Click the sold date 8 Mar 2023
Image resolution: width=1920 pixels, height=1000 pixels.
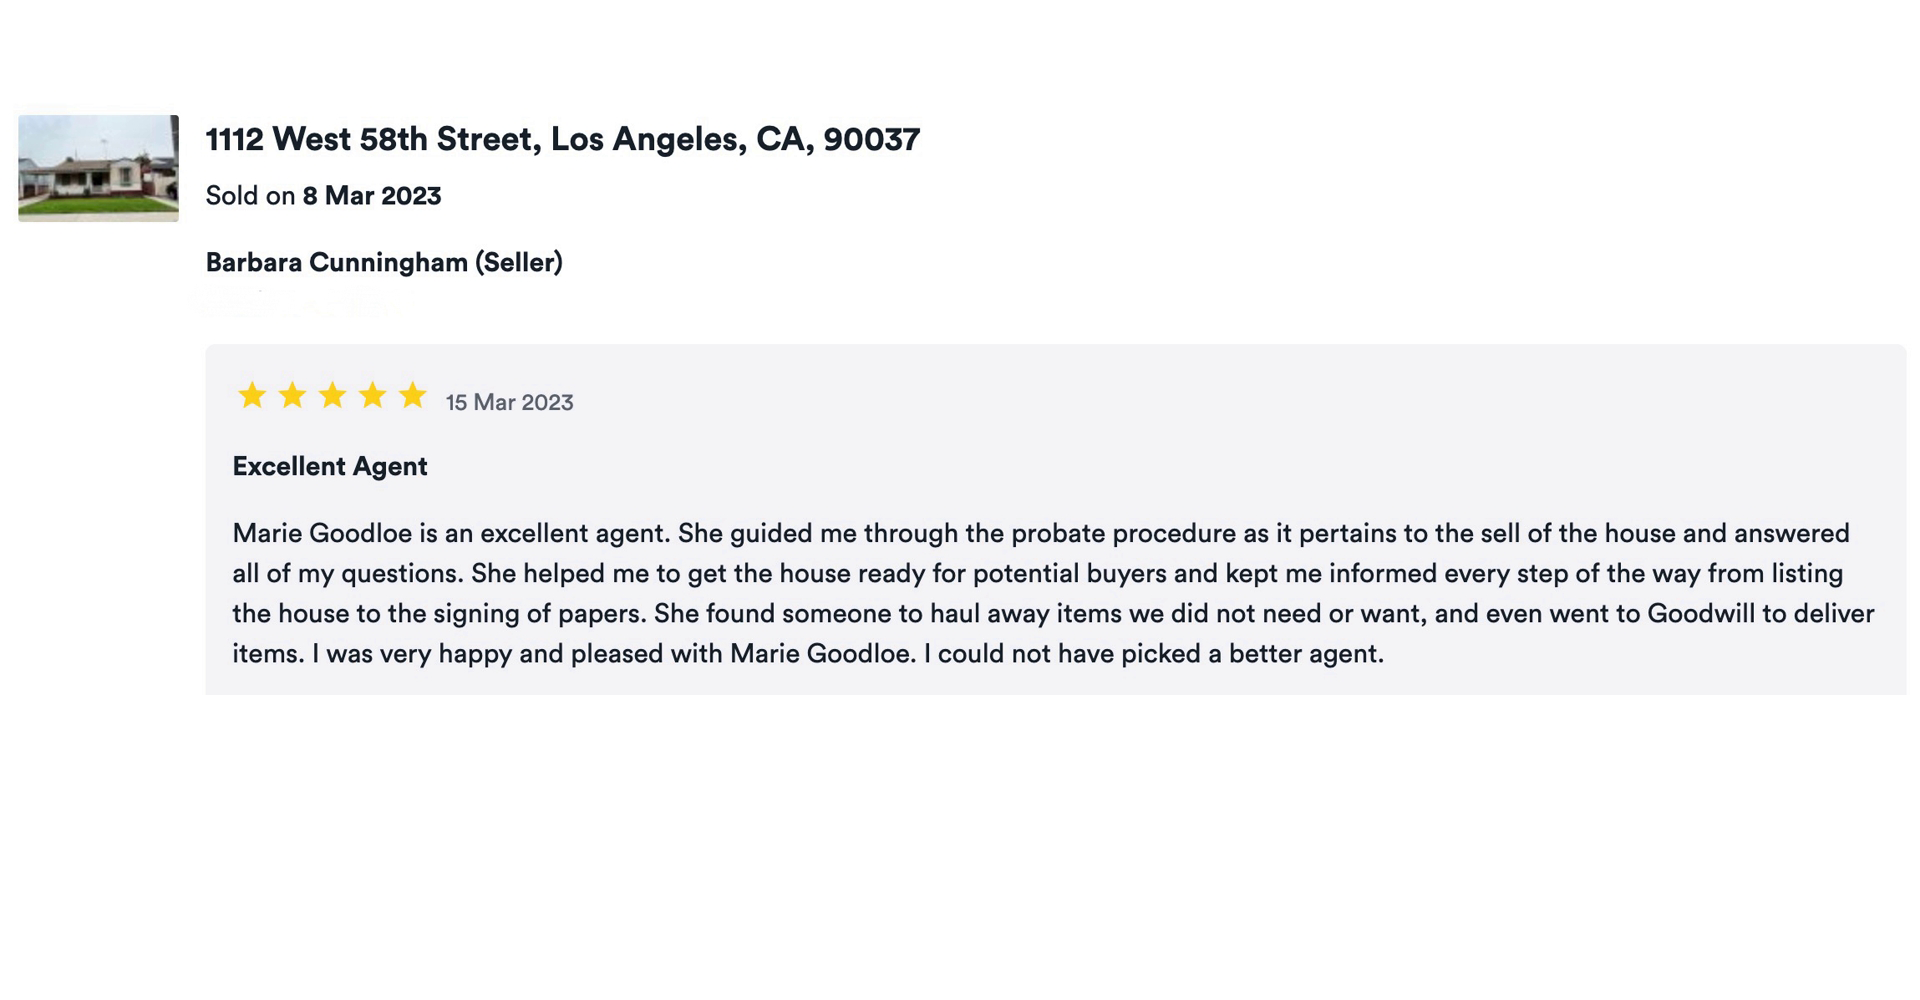(x=372, y=196)
